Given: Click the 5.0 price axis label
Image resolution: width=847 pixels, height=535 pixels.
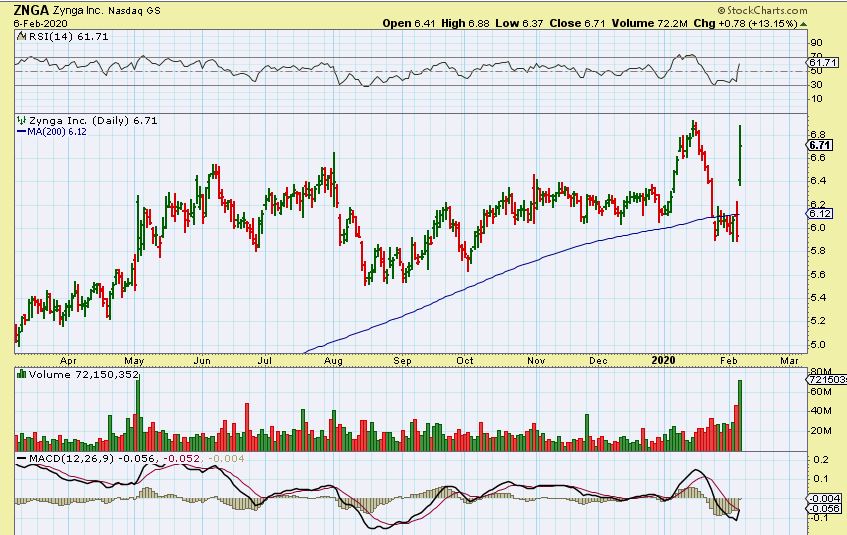Looking at the screenshot, I should (817, 344).
